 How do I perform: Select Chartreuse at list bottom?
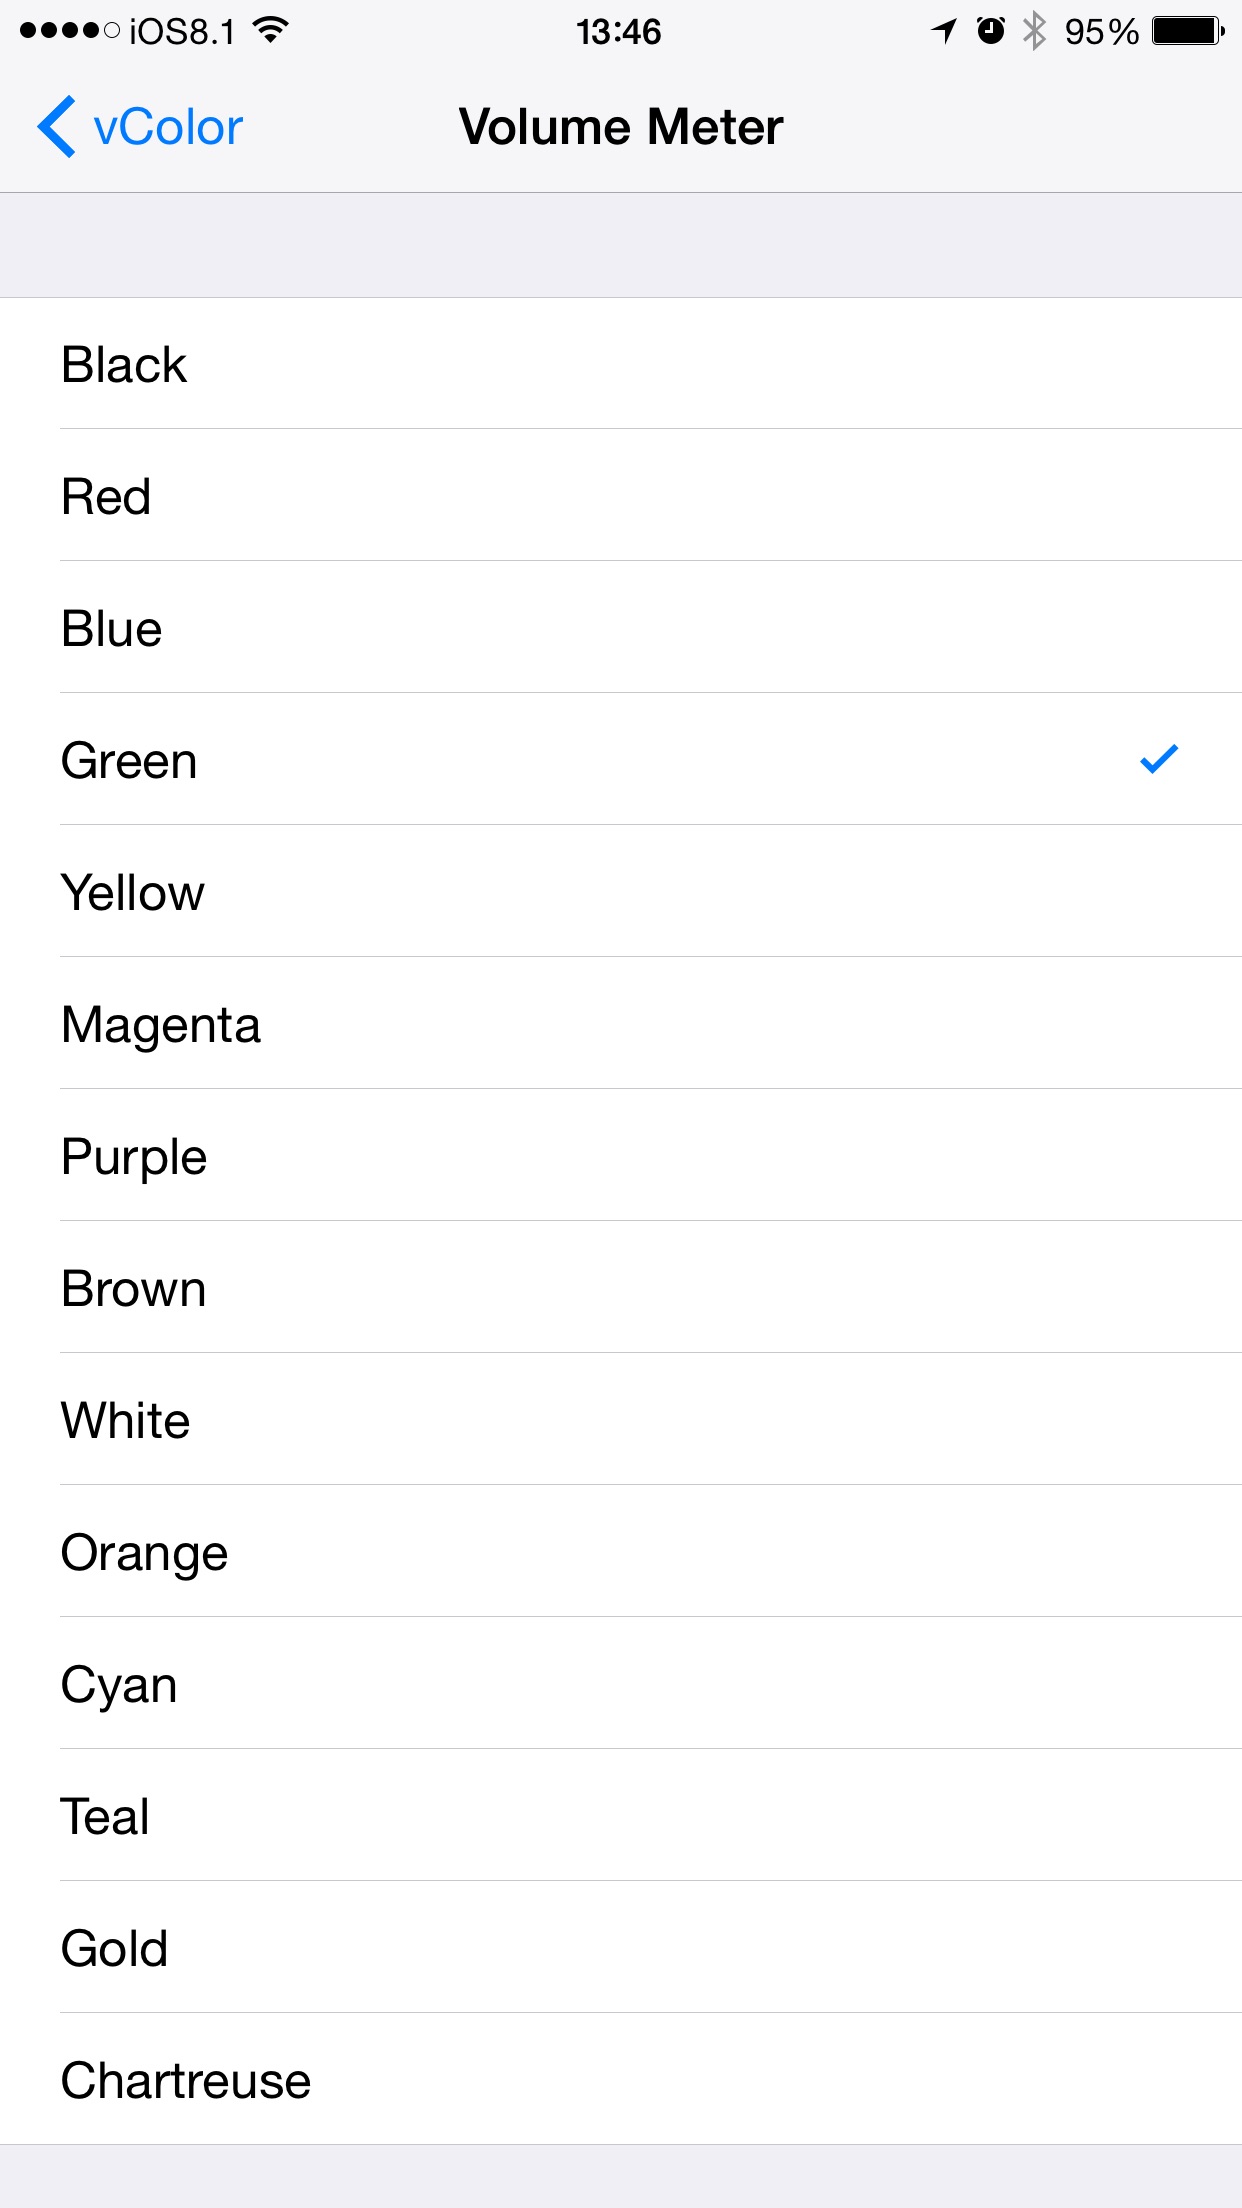click(x=621, y=2079)
